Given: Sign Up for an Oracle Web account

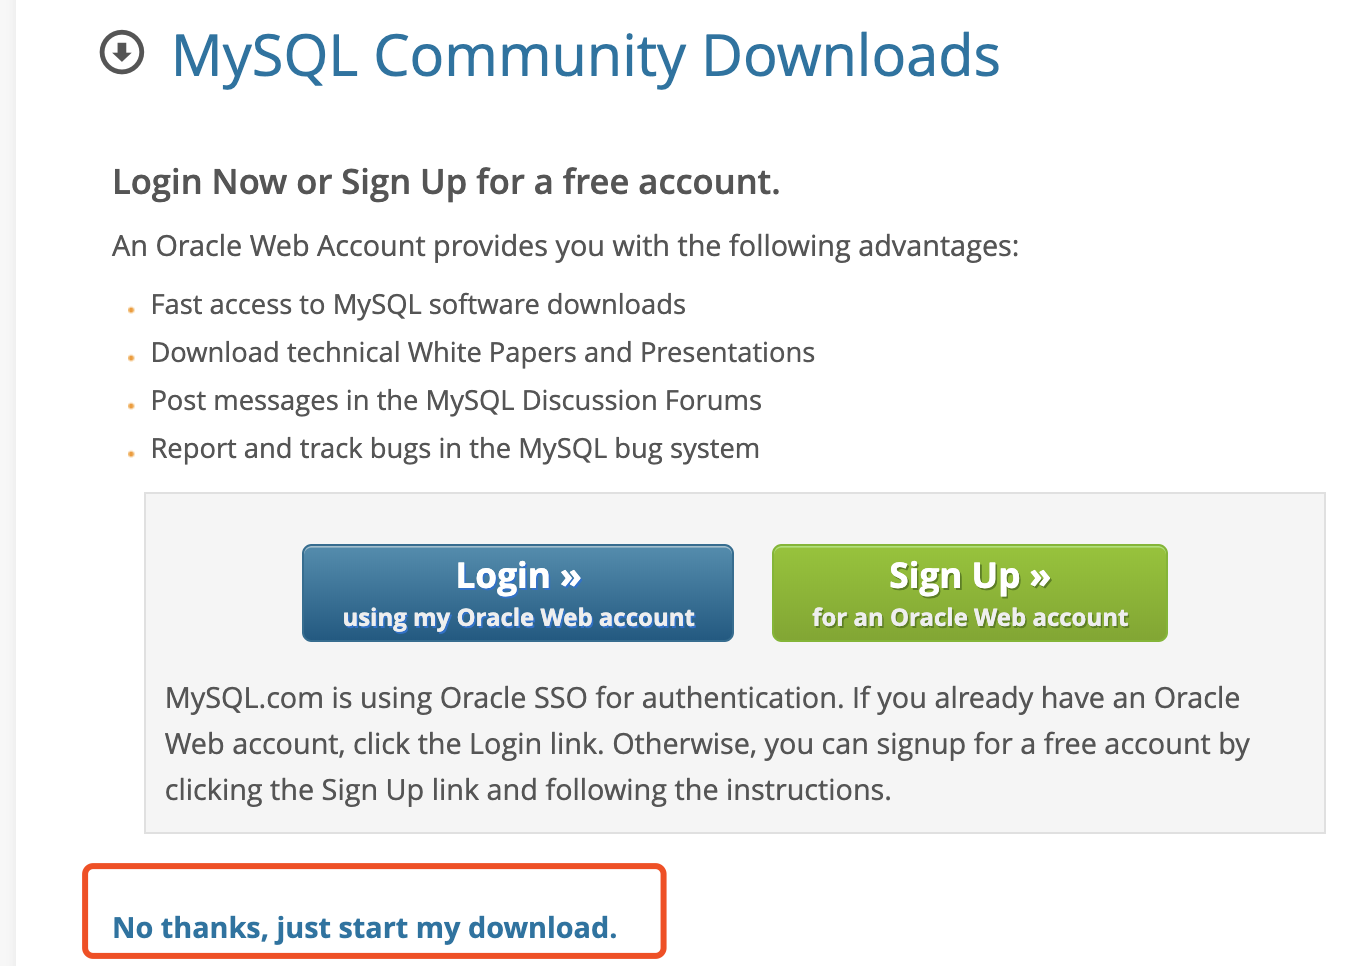Looking at the screenshot, I should (x=968, y=592).
